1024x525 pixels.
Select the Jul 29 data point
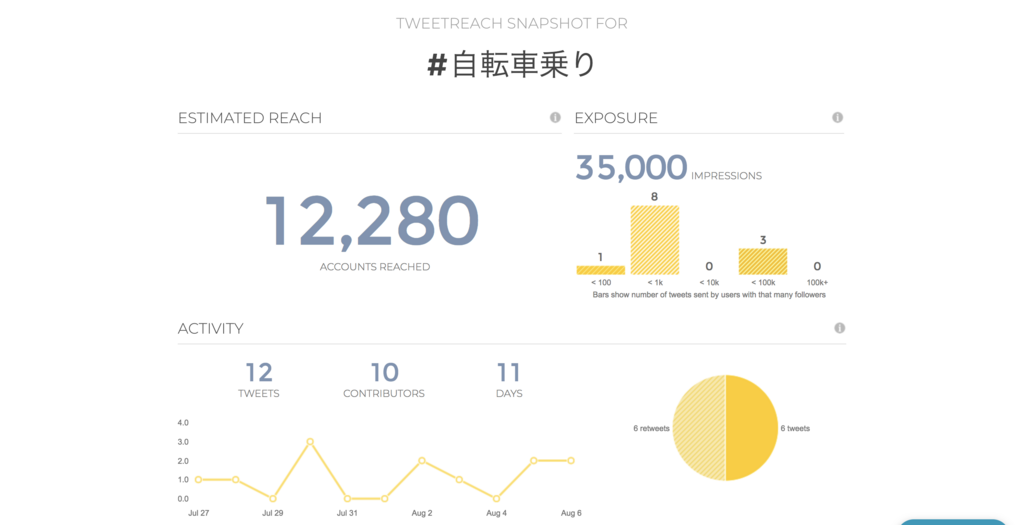(273, 499)
